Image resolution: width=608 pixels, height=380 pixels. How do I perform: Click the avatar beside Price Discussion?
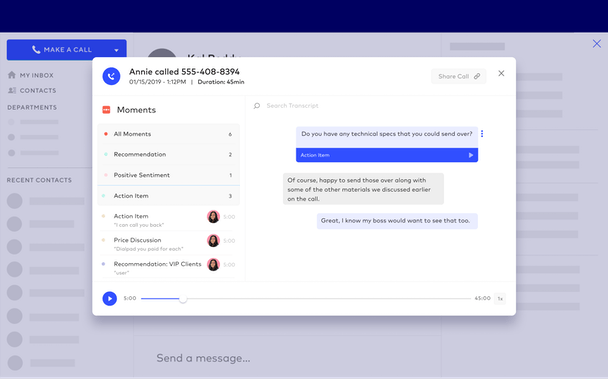213,241
